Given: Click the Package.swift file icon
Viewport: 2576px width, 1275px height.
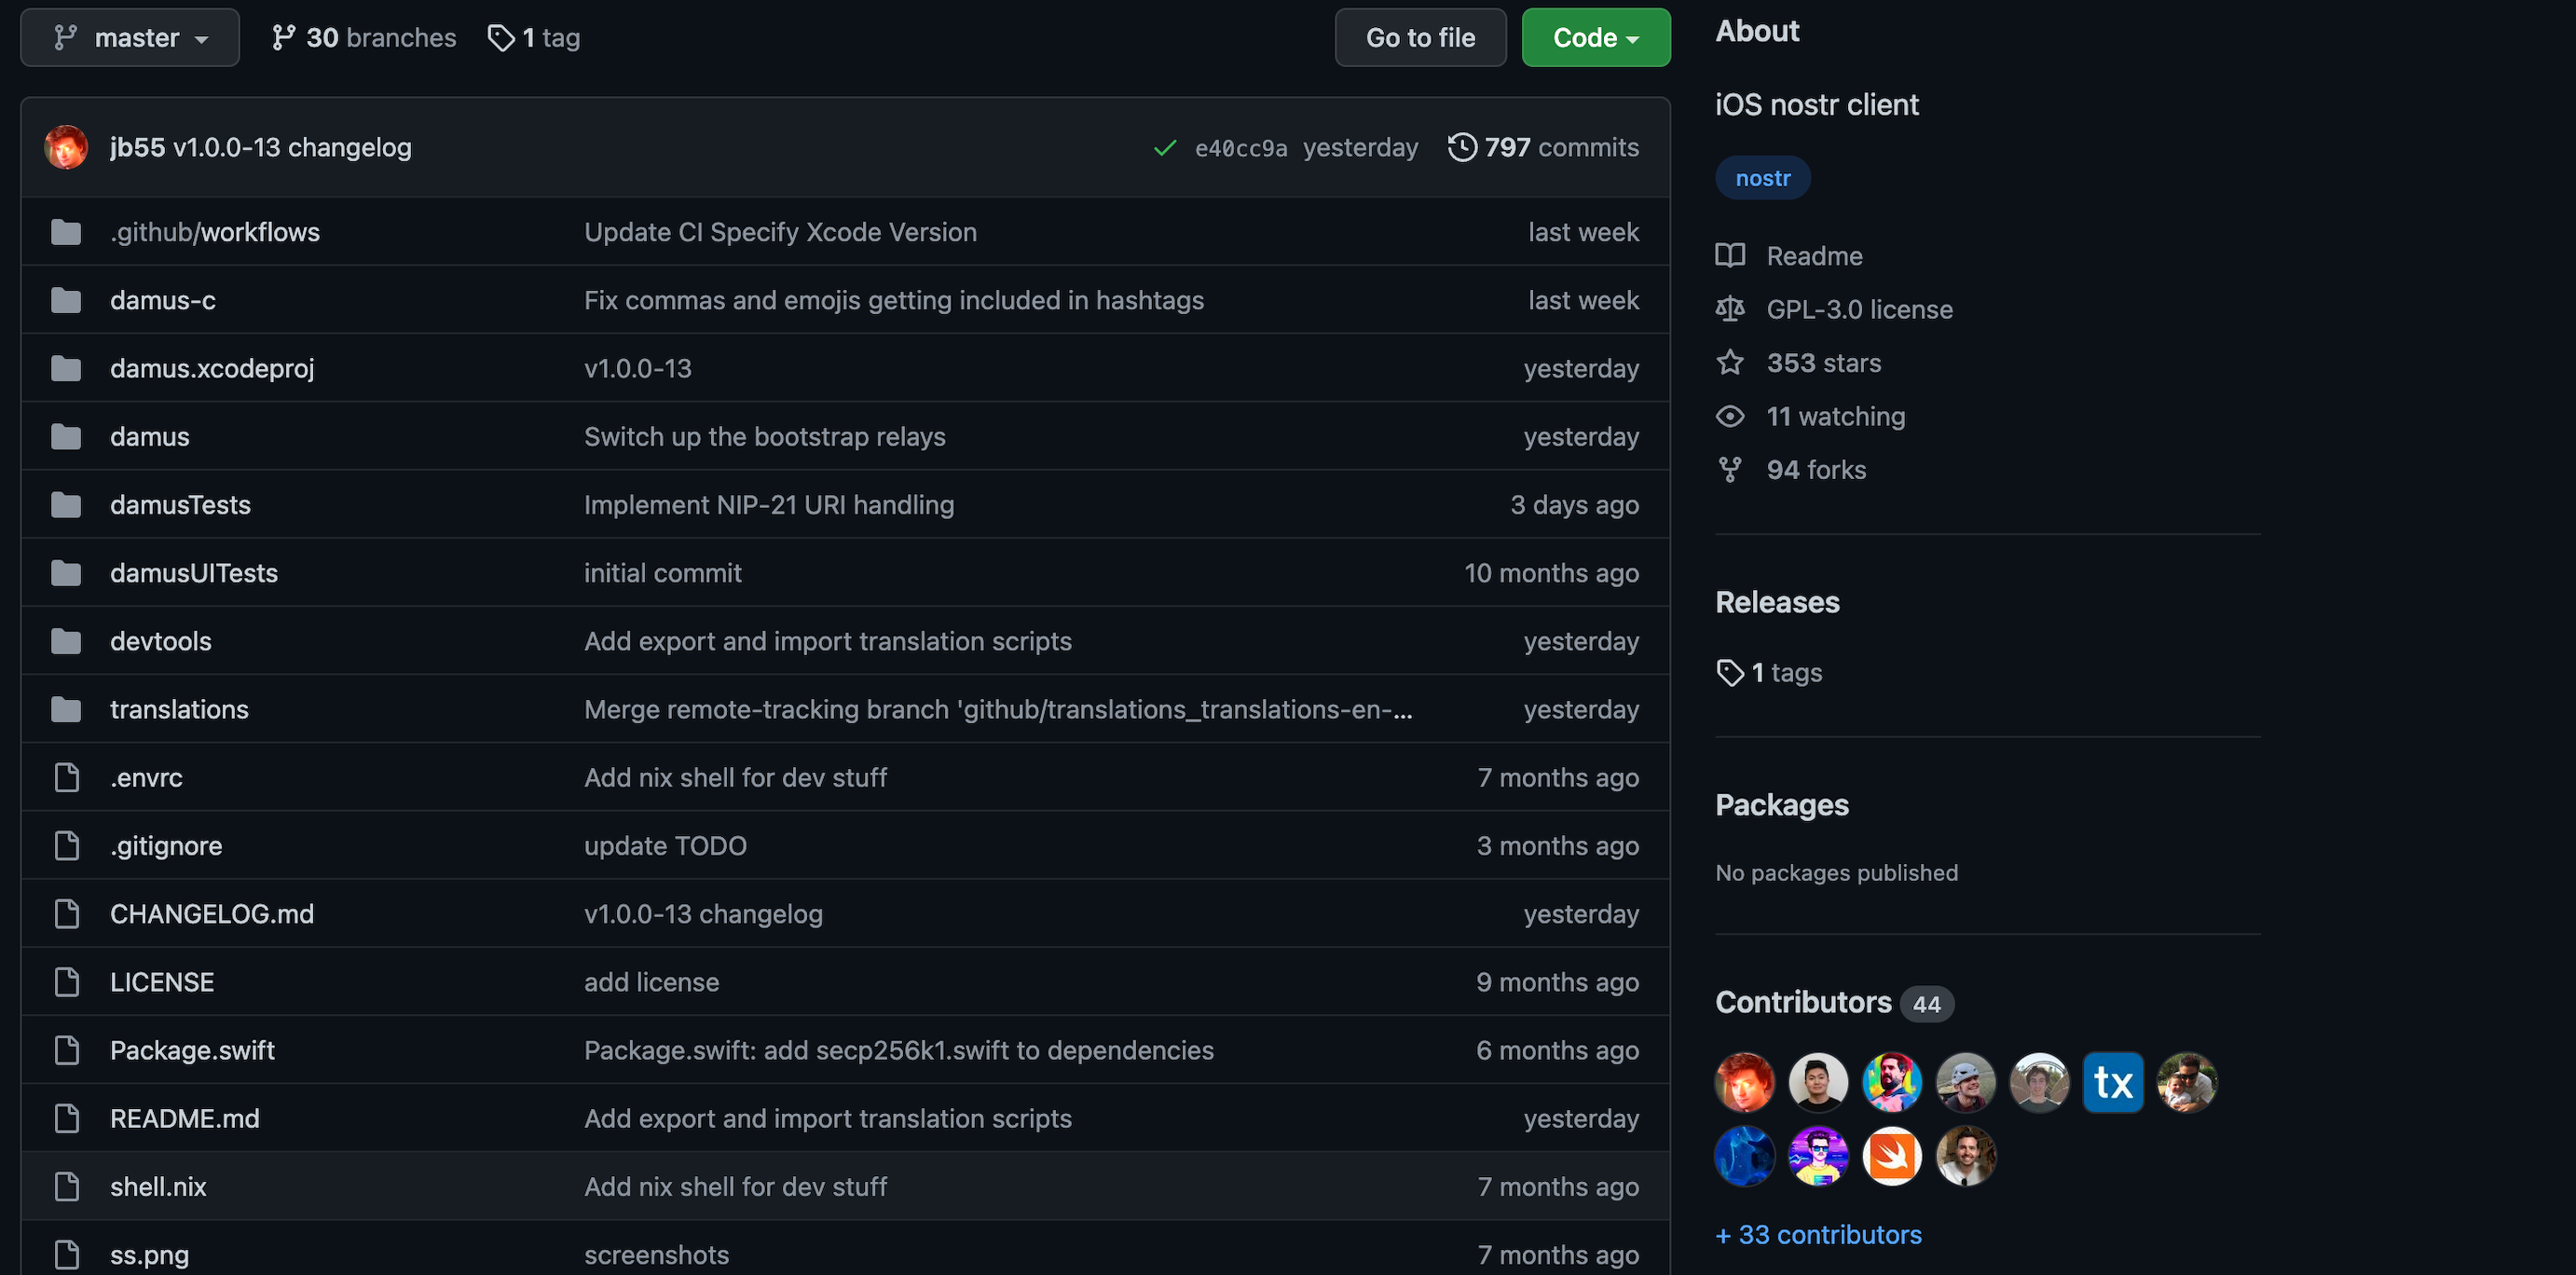Looking at the screenshot, I should point(67,1050).
